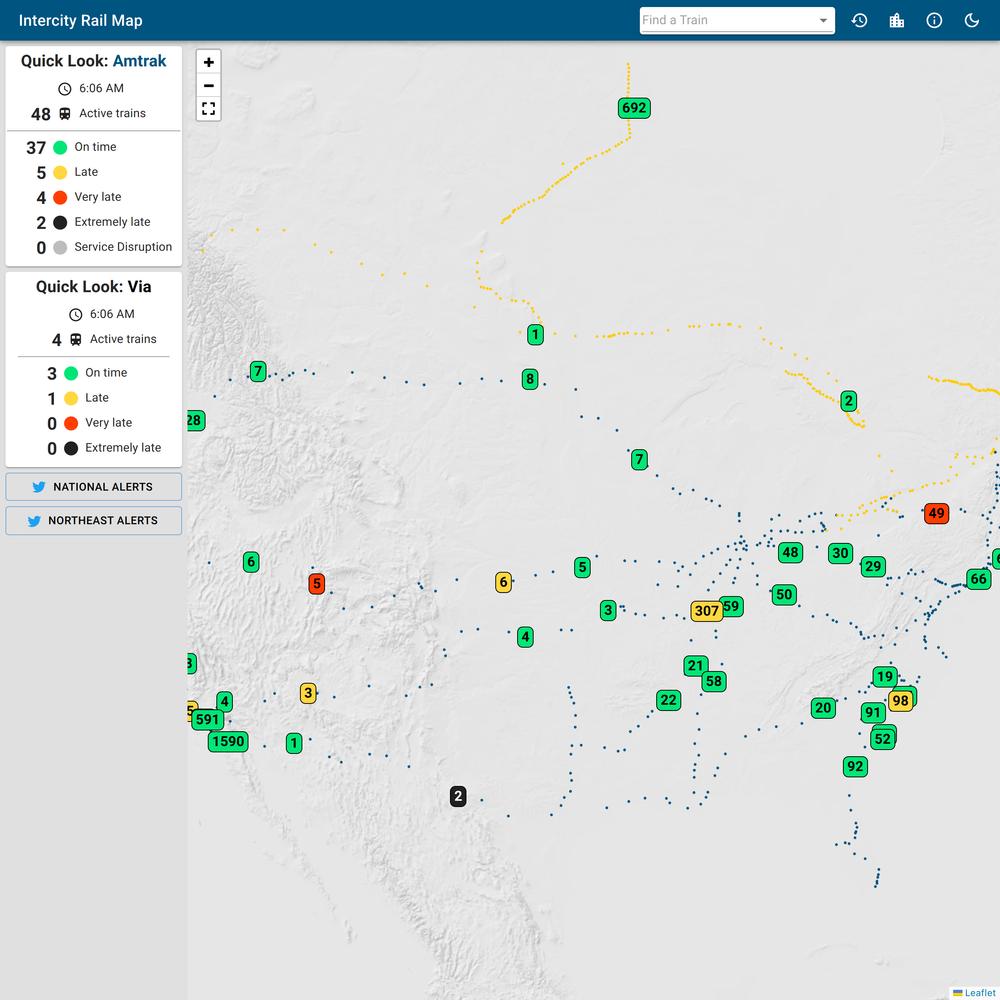Select train marker 20
Screen dimensions: 1000x1000
[x=823, y=707]
